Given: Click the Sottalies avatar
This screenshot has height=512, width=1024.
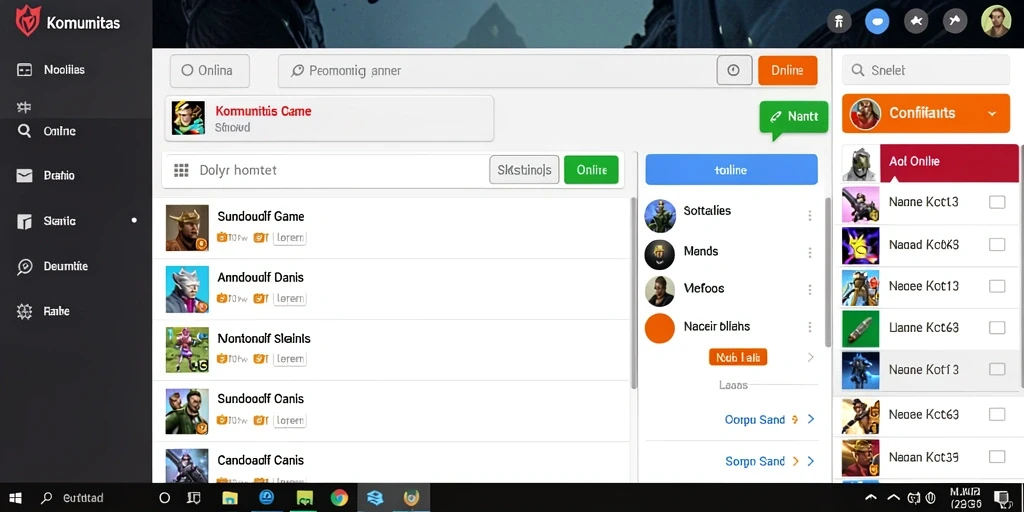Looking at the screenshot, I should 660,216.
